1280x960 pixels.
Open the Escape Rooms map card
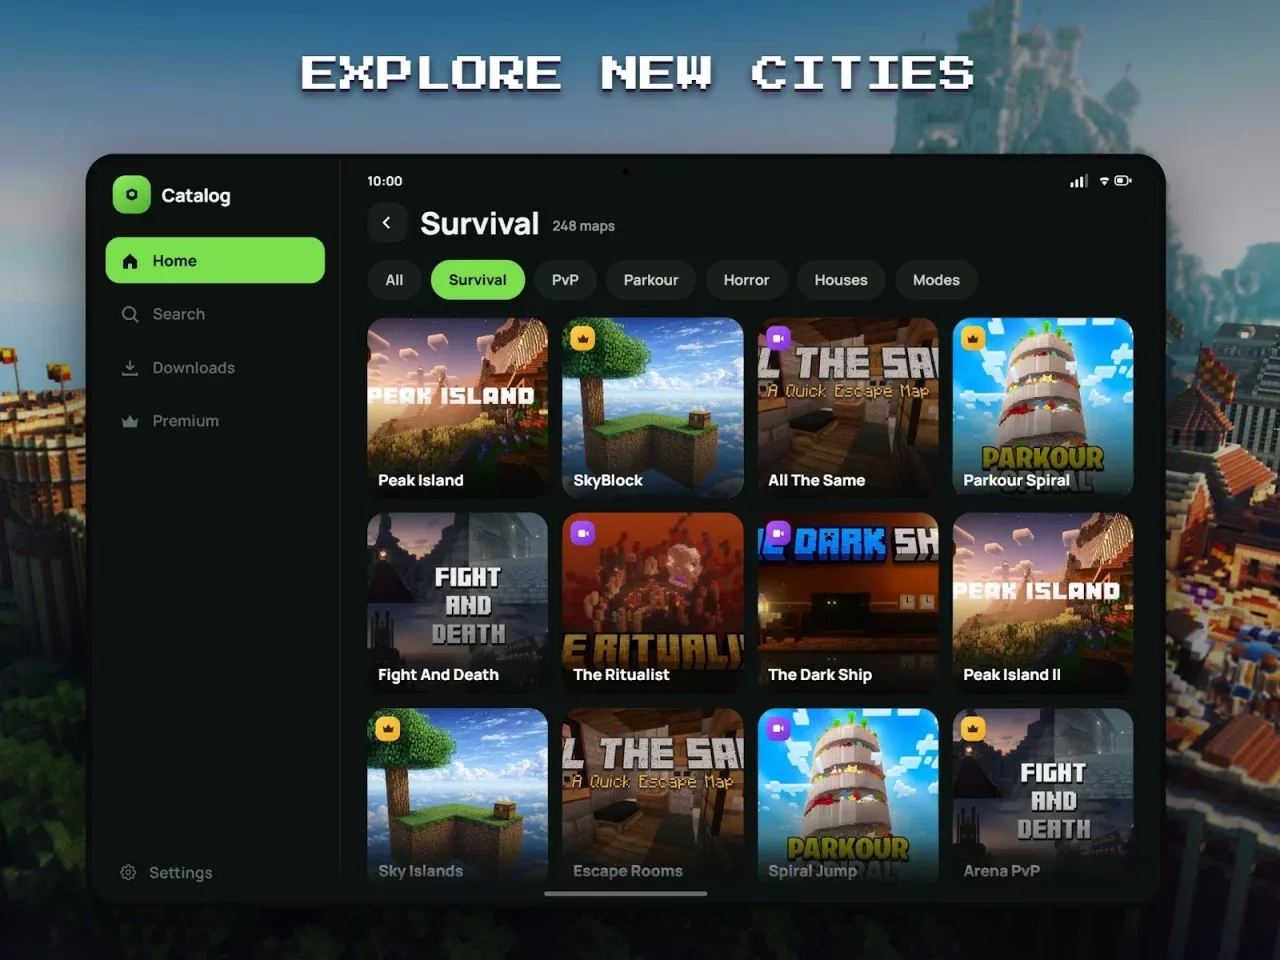[x=653, y=795]
